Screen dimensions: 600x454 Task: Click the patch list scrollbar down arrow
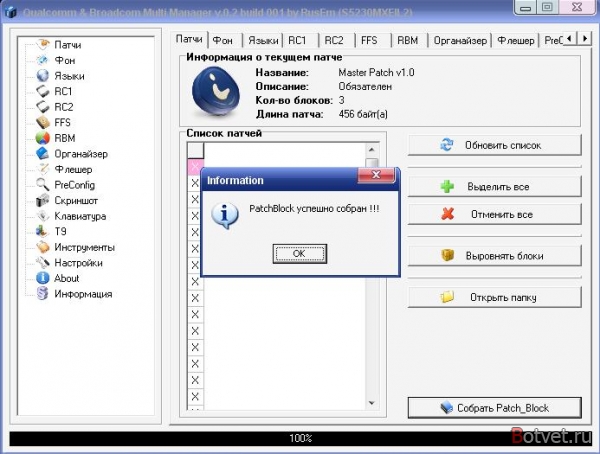pyautogui.click(x=372, y=403)
